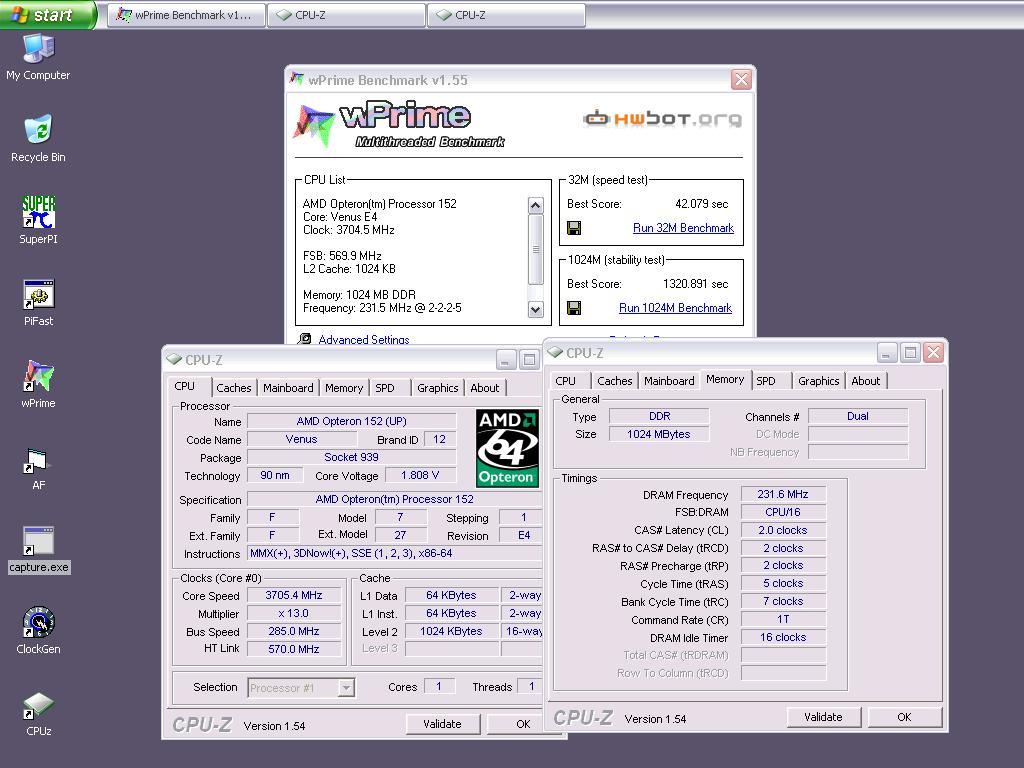The height and width of the screenshot is (768, 1024).
Task: Switch to SPD tab in right CPU-Z window
Action: pos(766,381)
